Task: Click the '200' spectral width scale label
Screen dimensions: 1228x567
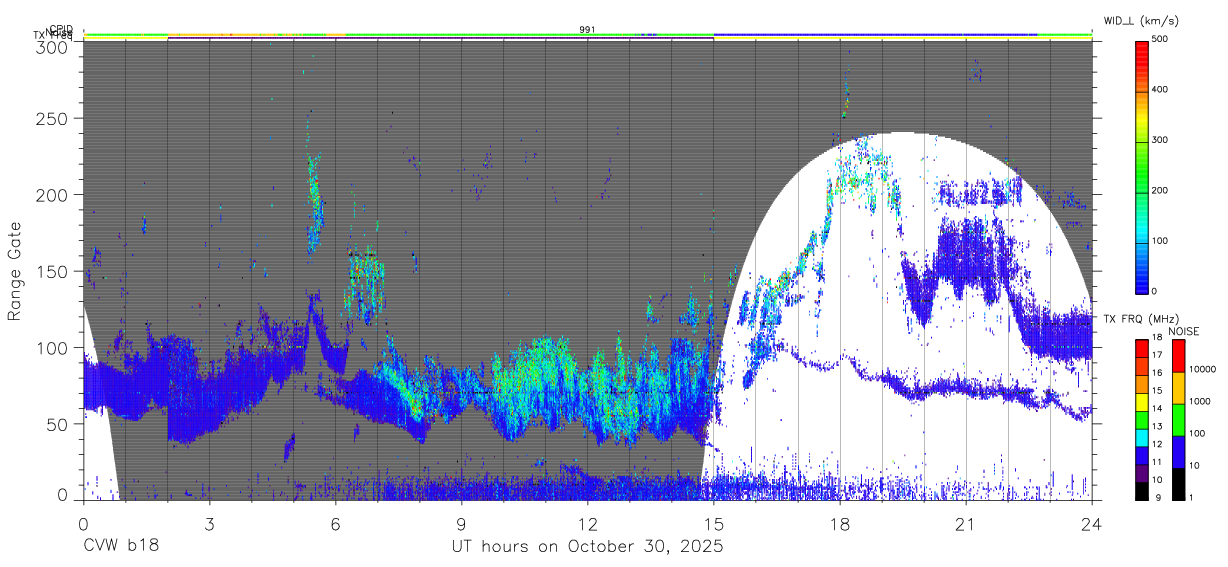Action: 1160,190
